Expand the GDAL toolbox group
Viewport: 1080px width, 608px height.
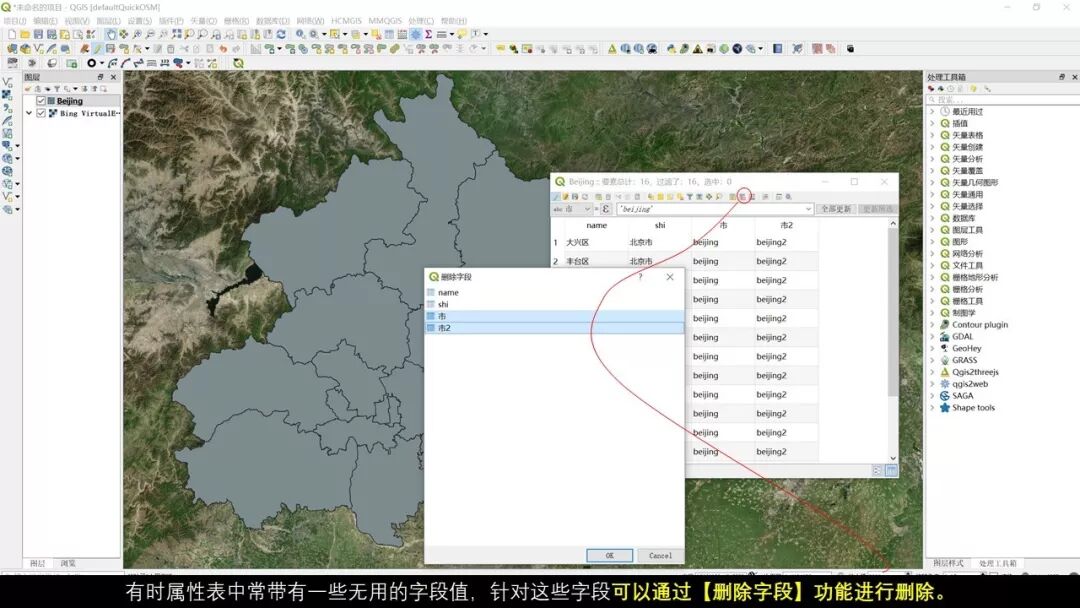click(x=932, y=337)
